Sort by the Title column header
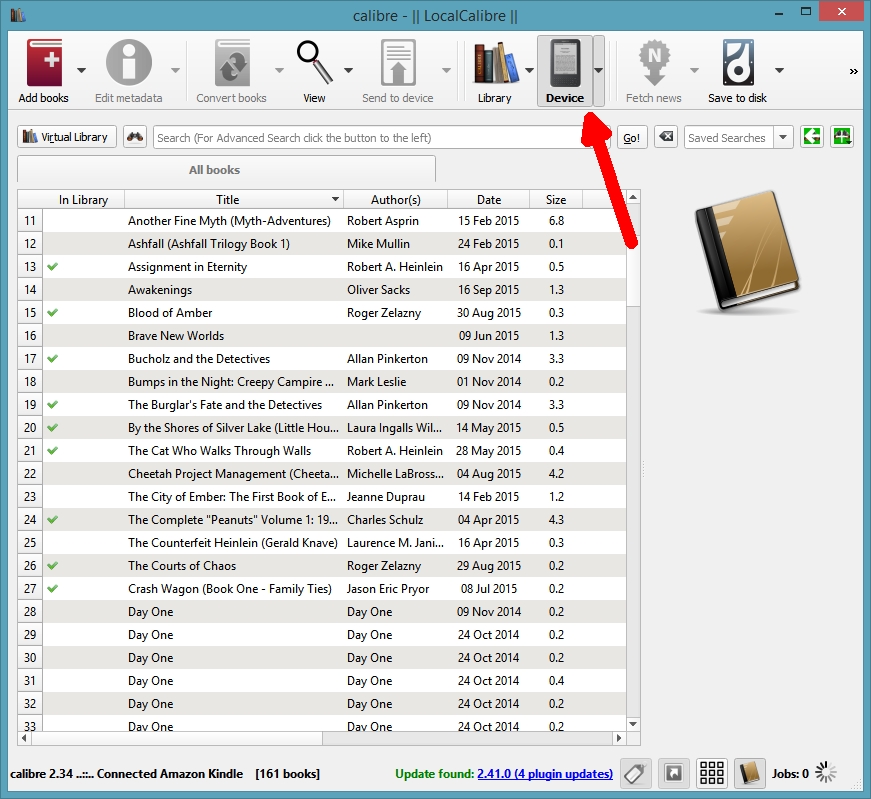Viewport: 871px width, 799px height. point(233,199)
